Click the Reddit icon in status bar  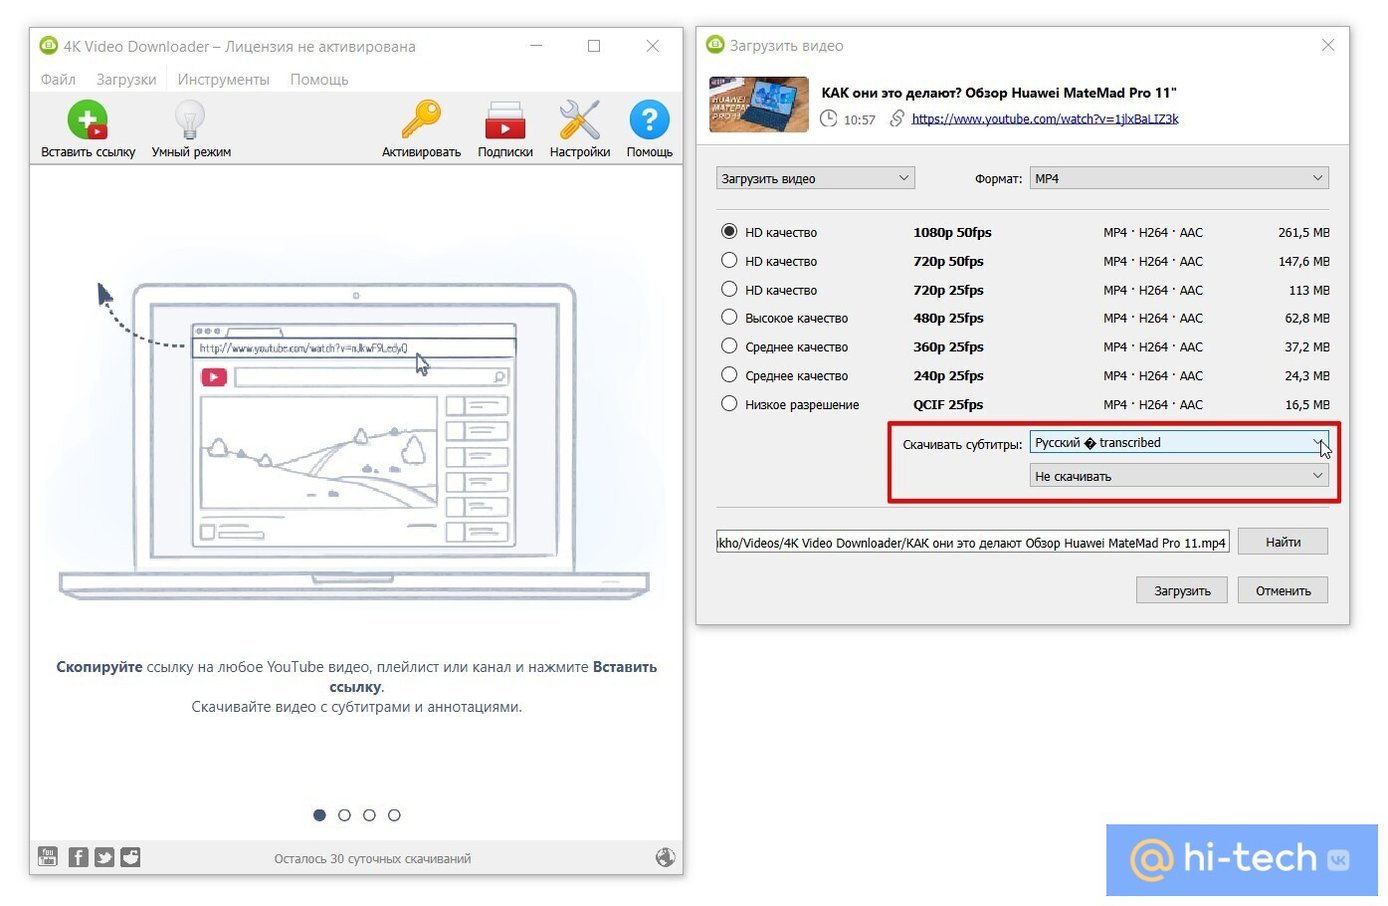130,857
